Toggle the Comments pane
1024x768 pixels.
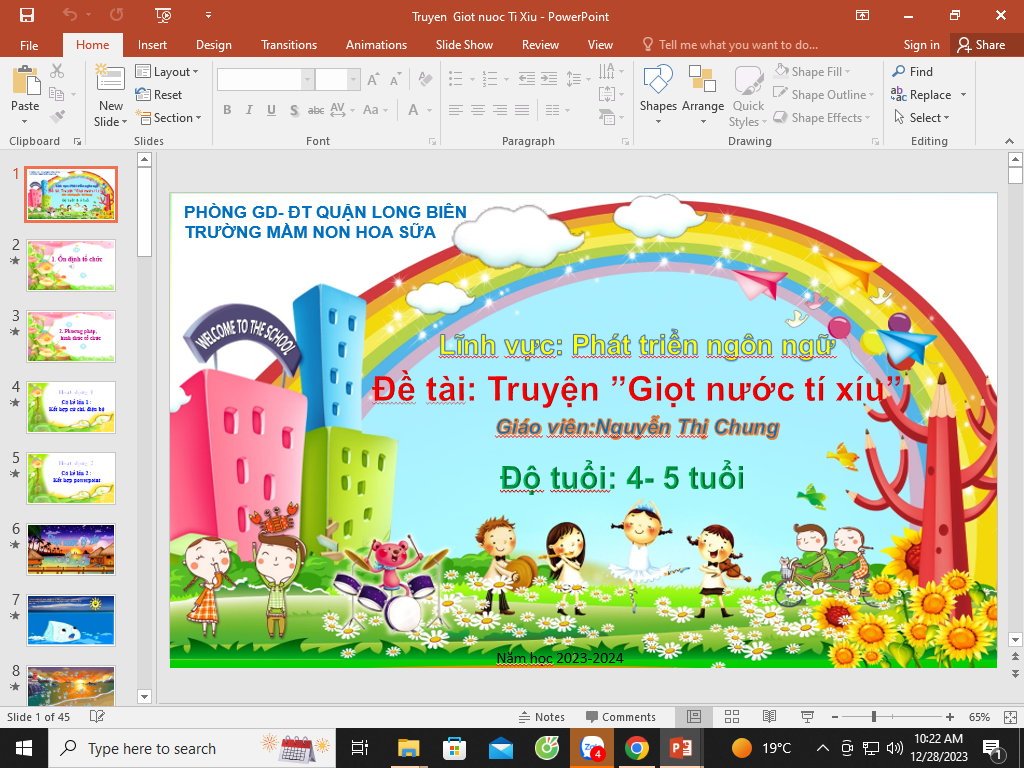[x=620, y=717]
